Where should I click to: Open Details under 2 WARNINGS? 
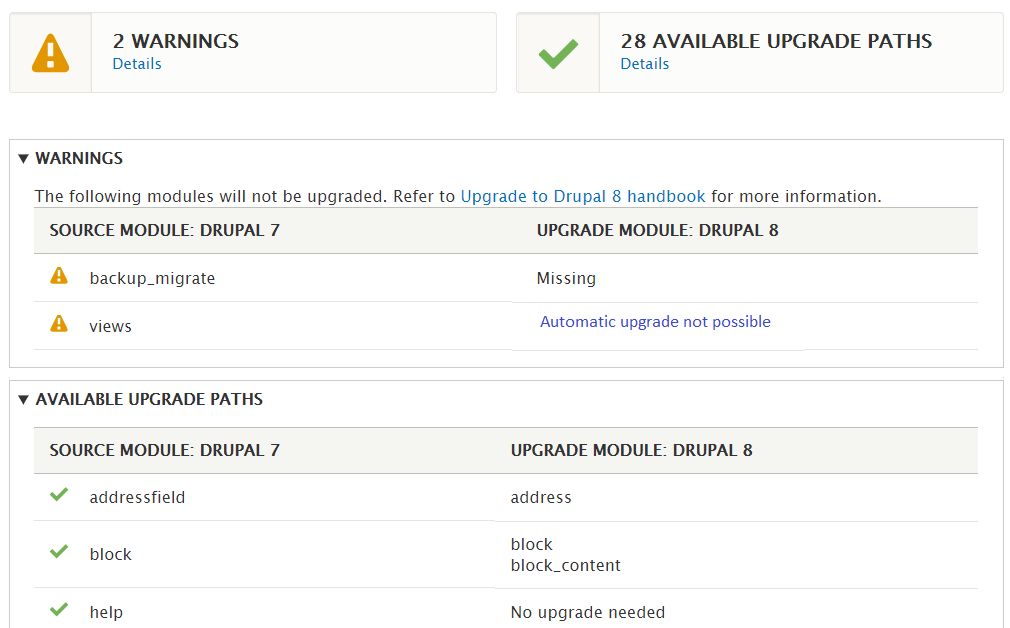tap(136, 63)
